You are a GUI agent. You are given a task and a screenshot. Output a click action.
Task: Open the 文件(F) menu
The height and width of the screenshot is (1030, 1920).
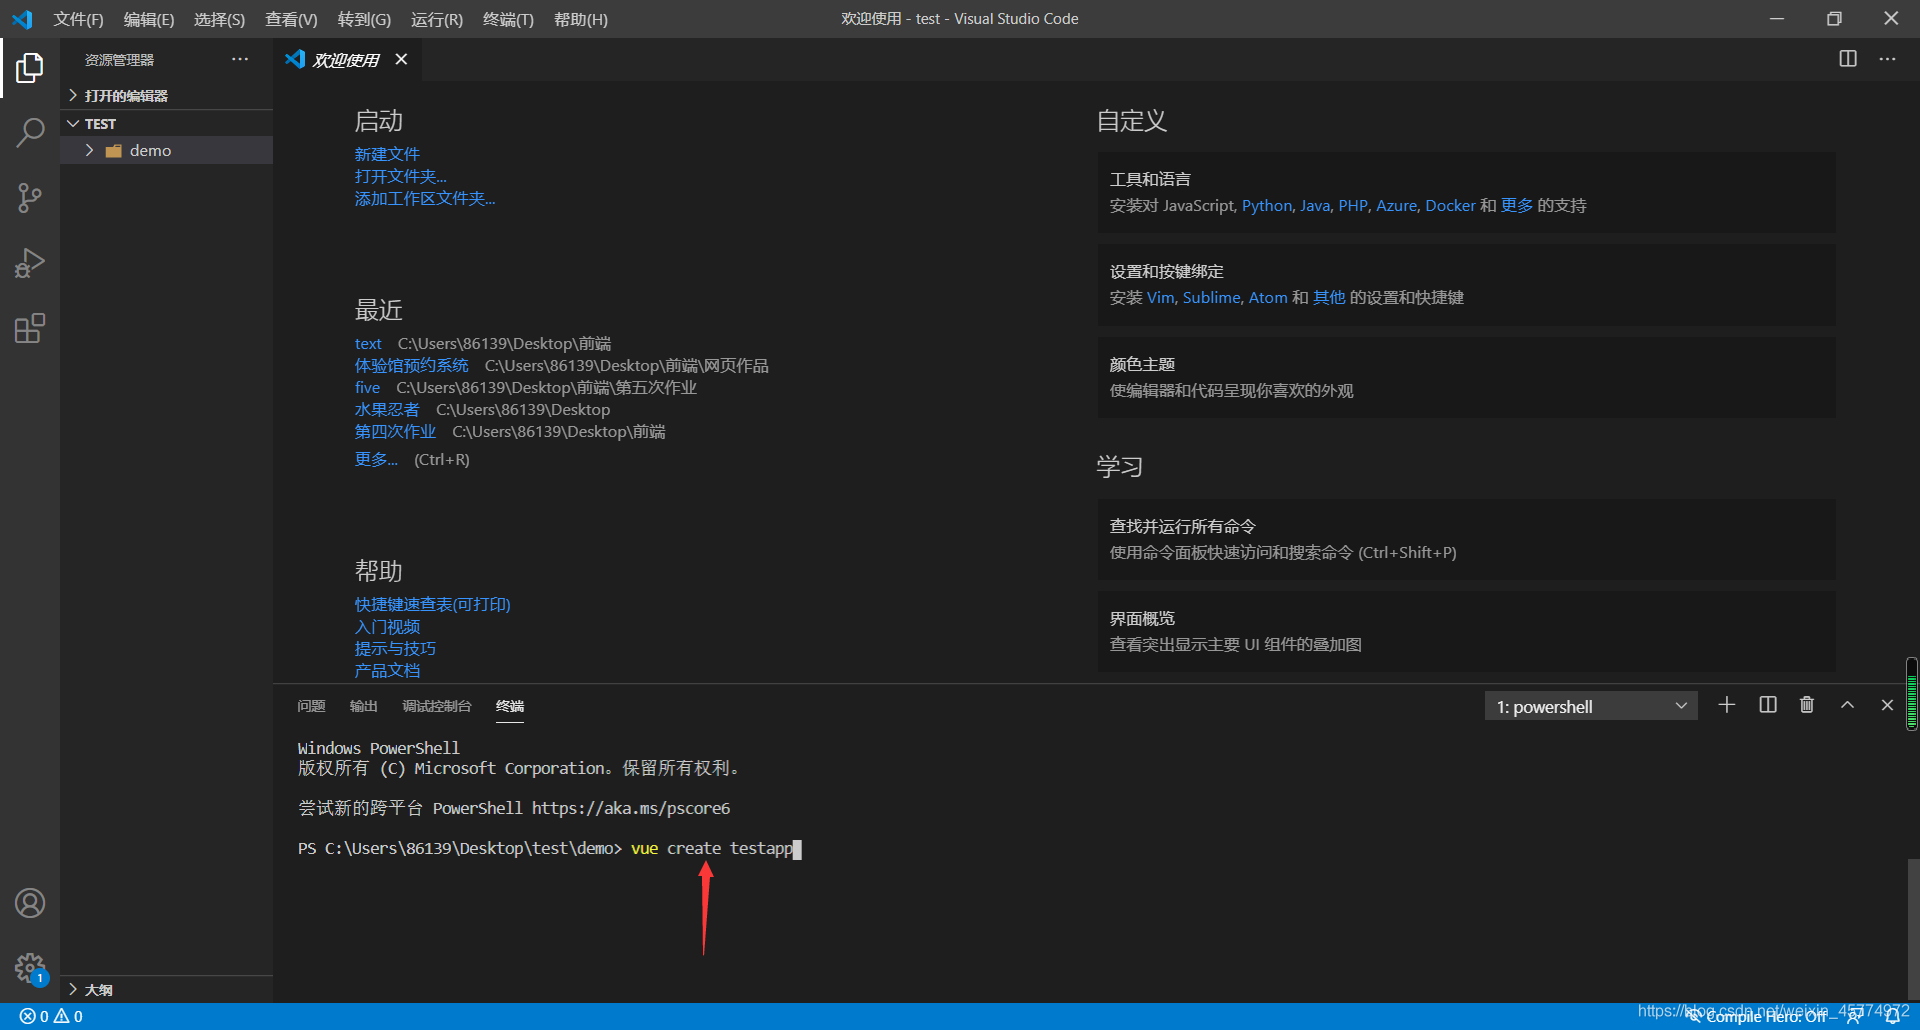78,19
